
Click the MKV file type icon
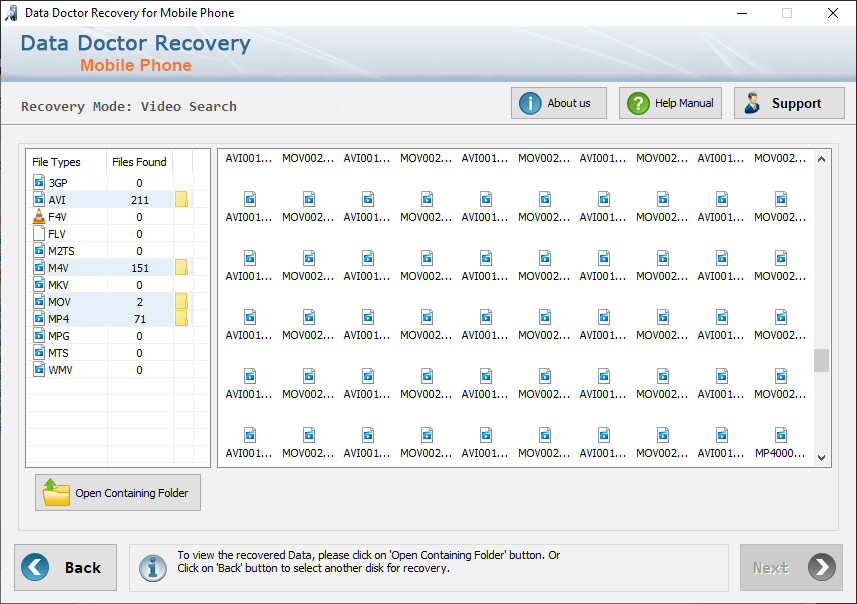click(x=39, y=284)
